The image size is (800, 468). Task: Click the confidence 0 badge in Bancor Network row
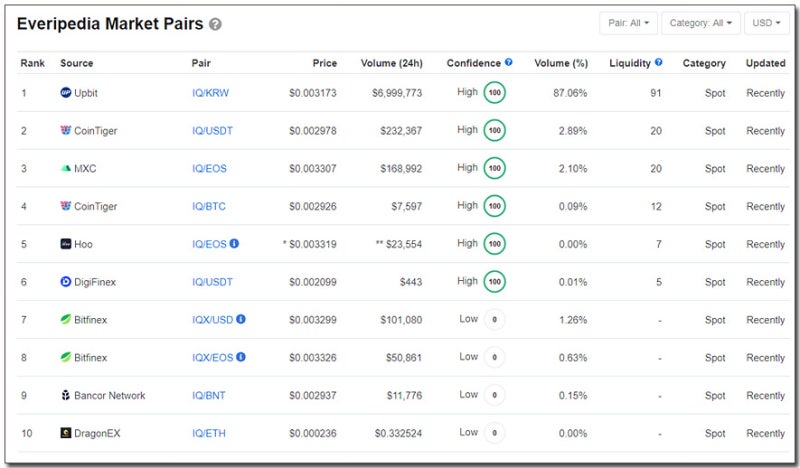(x=494, y=395)
